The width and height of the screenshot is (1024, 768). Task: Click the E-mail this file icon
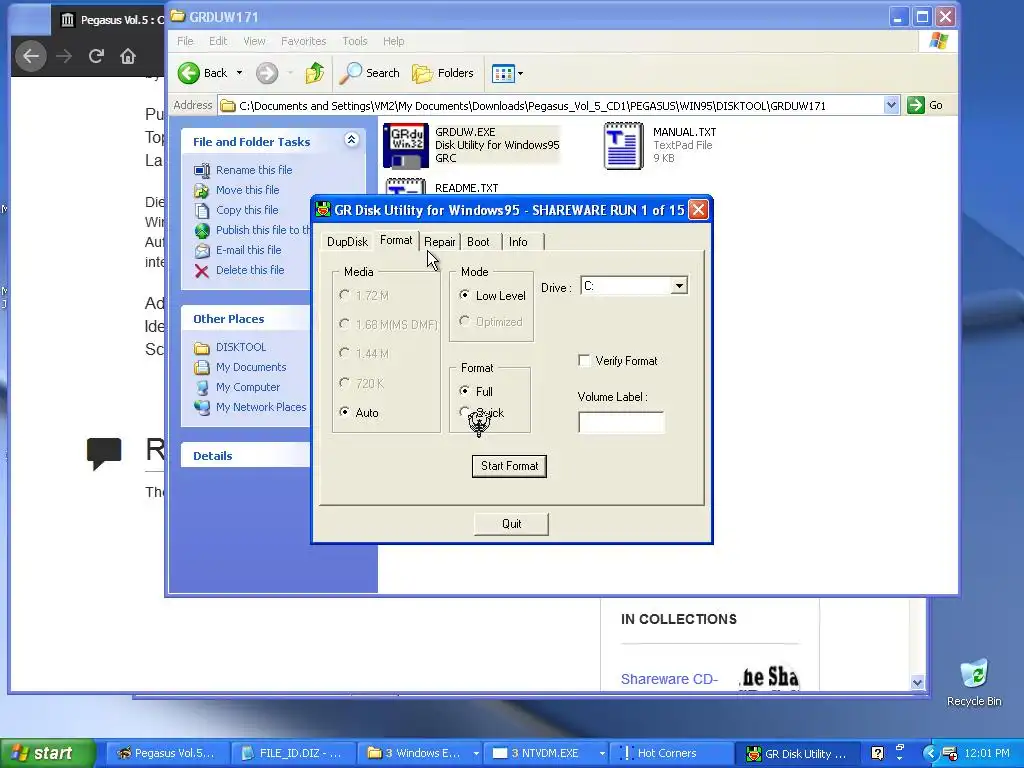[x=202, y=251]
